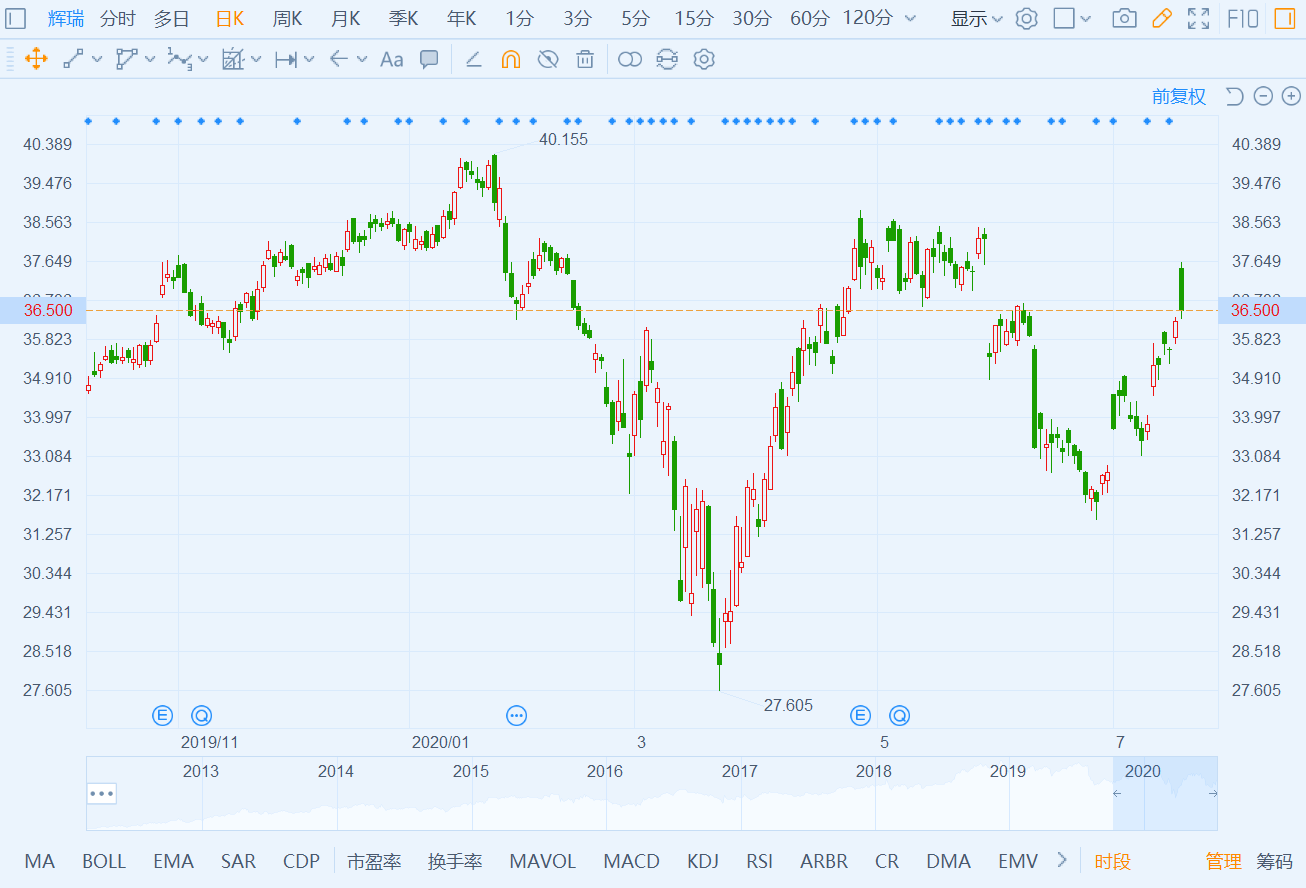
Task: Toggle the magnet snap tool
Action: (510, 60)
